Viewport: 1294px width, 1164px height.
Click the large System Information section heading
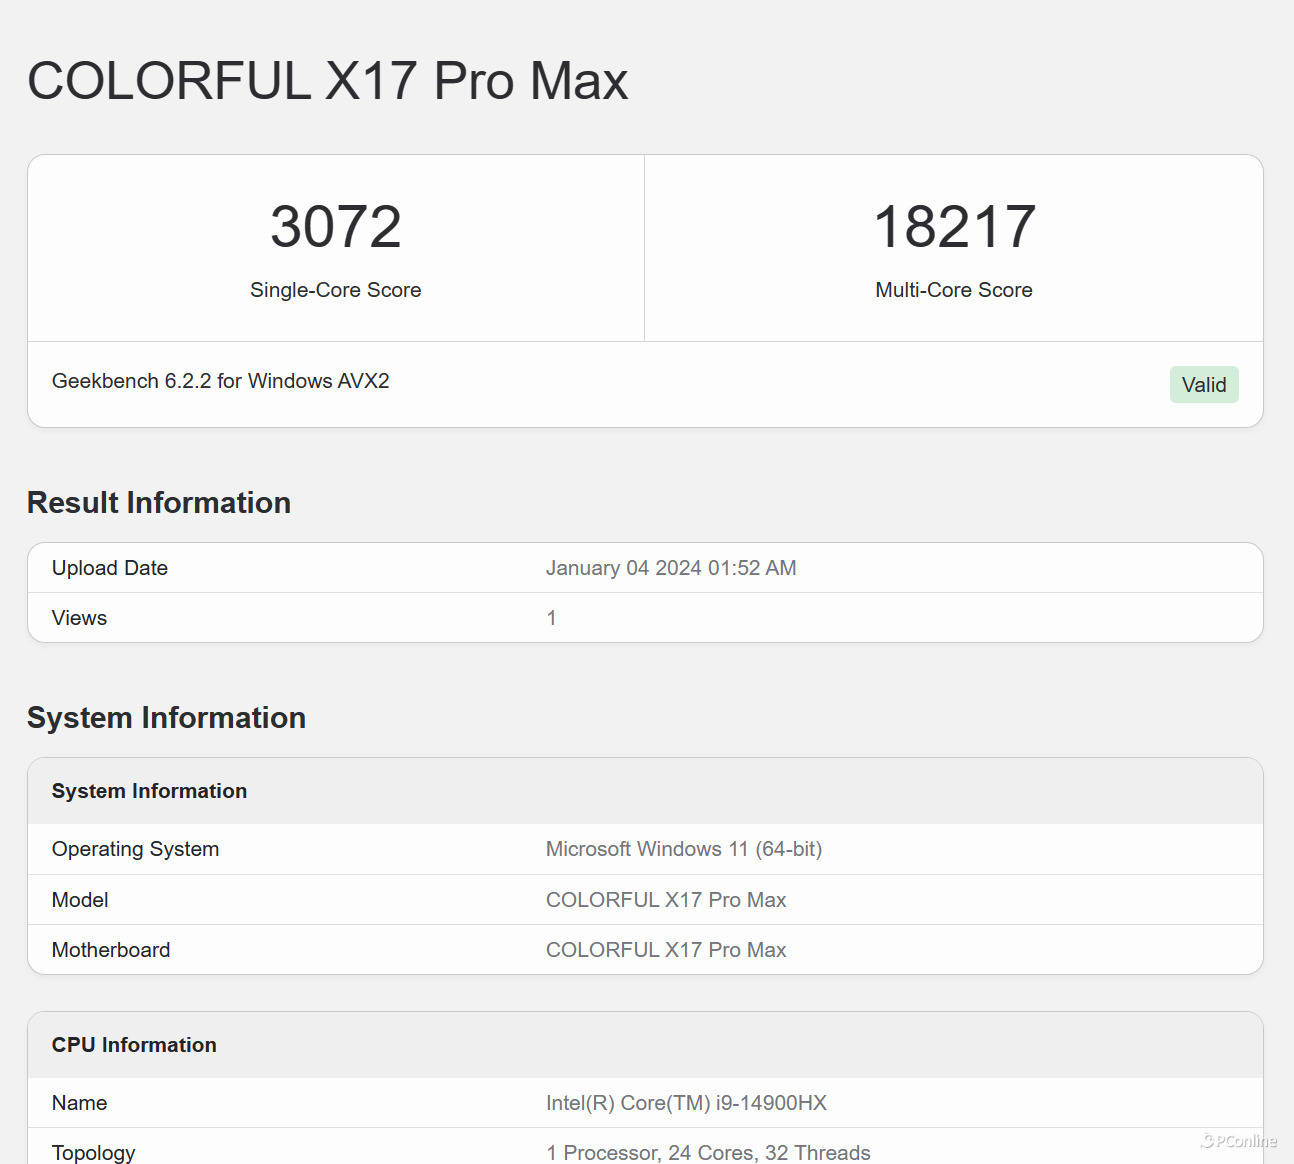tap(166, 717)
